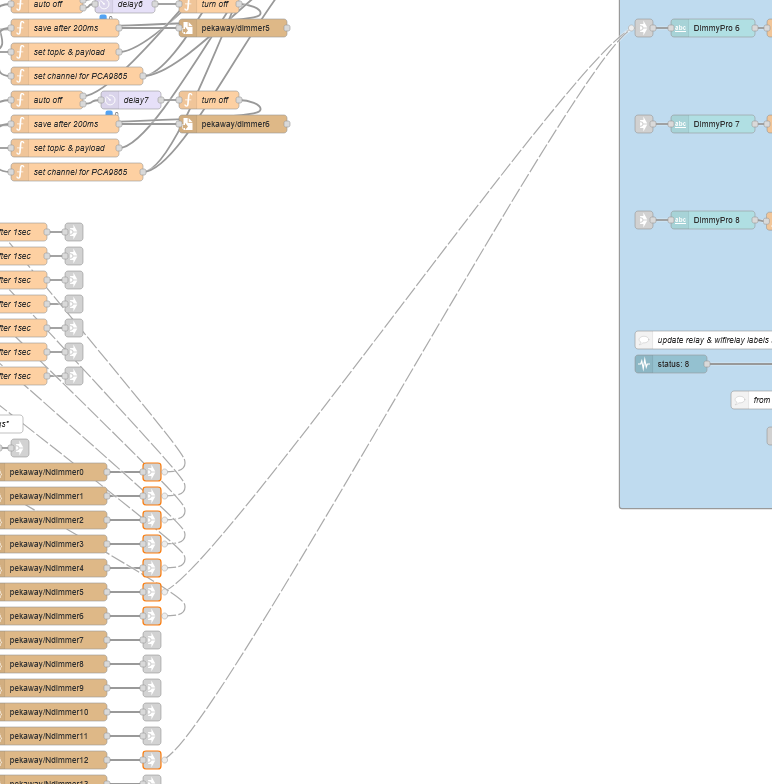Click the speech bubble icon on update relay comment
Screen dimensions: 772x784
(x=644, y=340)
